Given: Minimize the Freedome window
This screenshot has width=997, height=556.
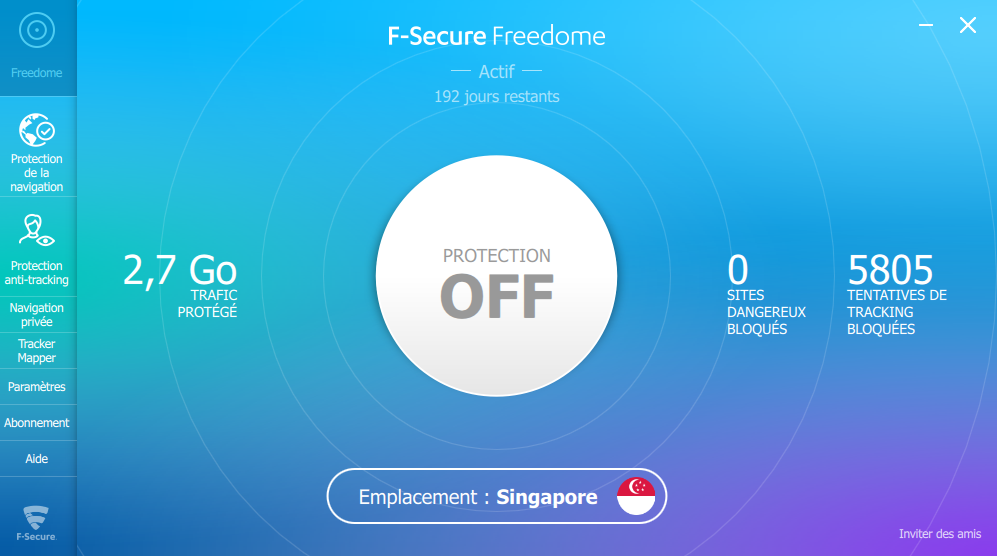Looking at the screenshot, I should 926,25.
